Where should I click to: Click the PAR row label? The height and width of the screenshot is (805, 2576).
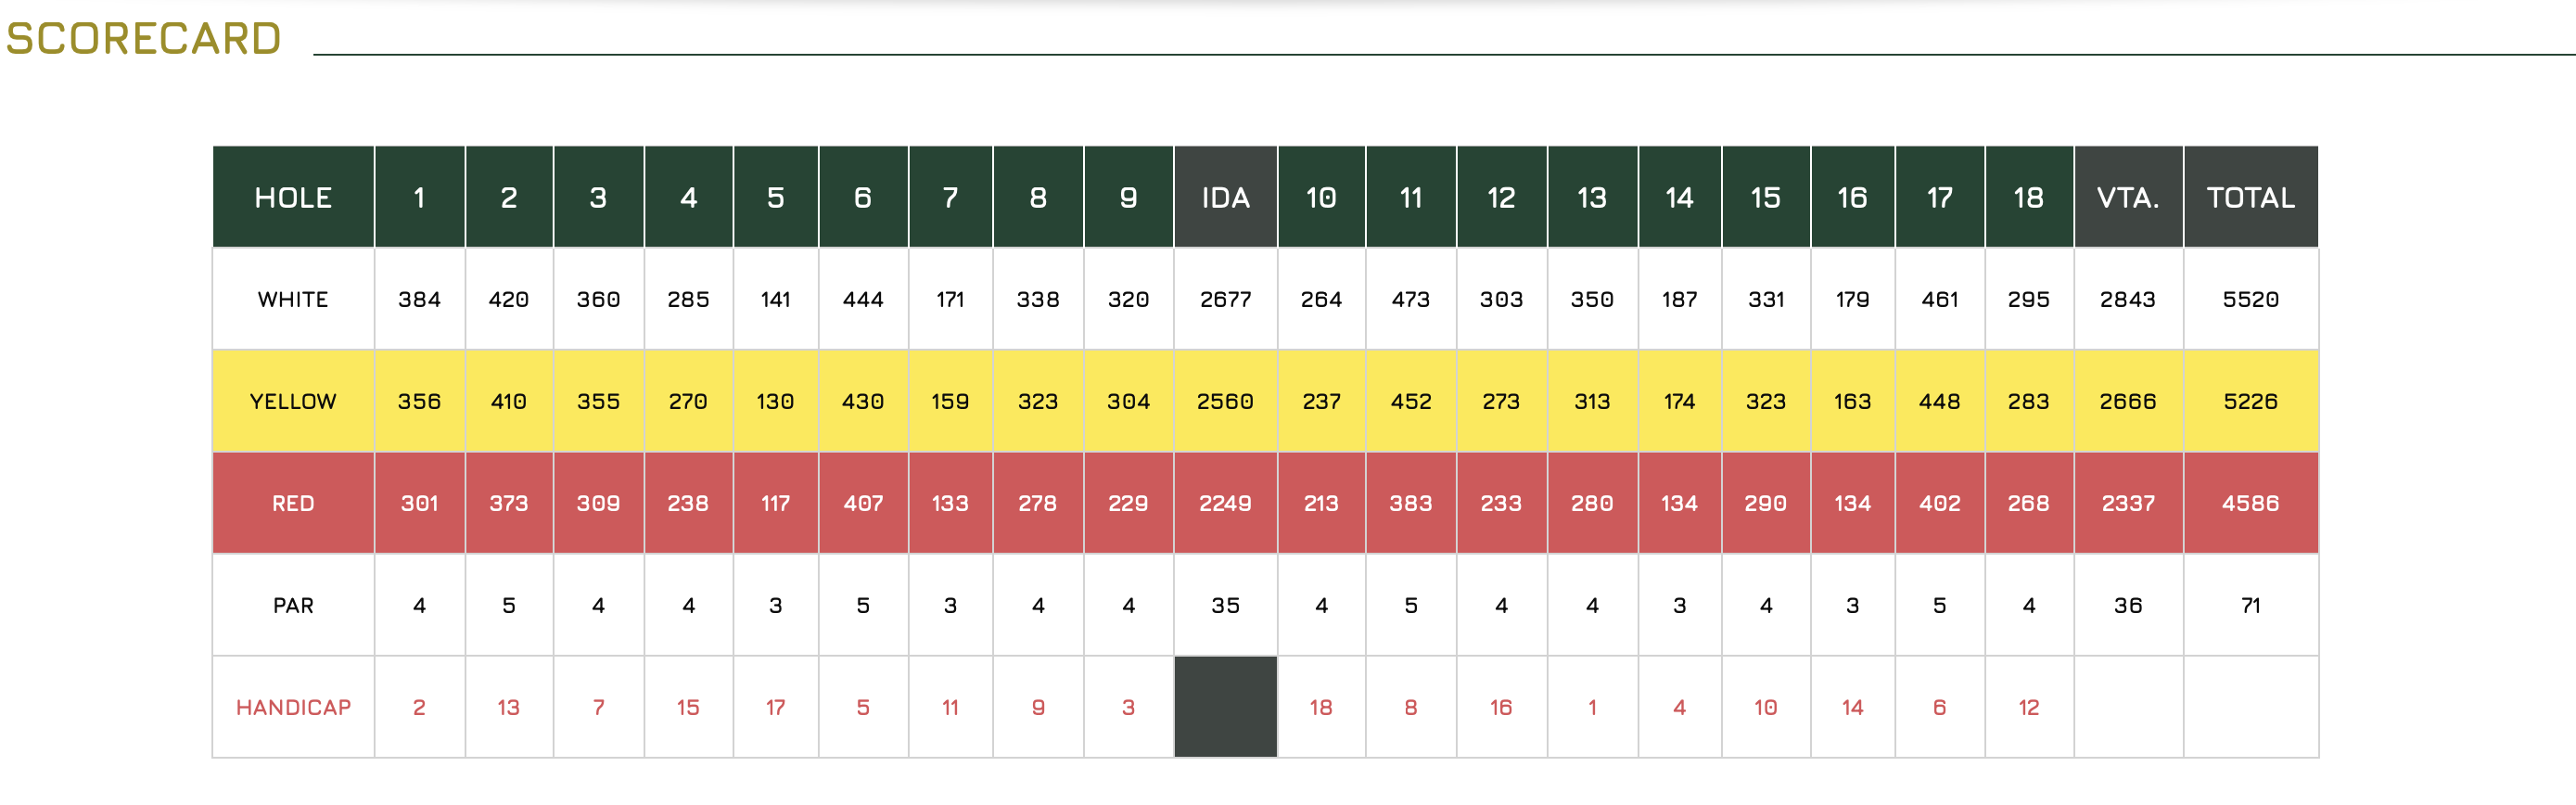pos(293,605)
